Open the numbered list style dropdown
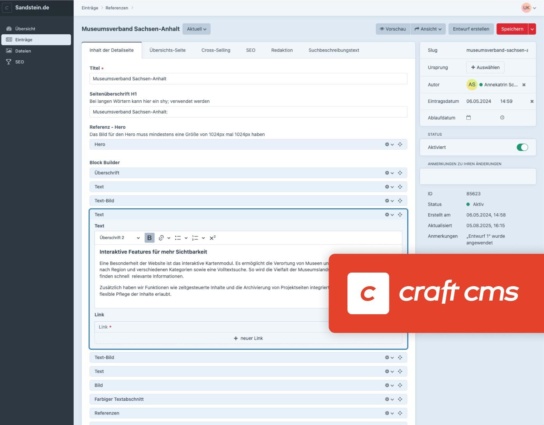Screen dimensions: 544x425 (x=203, y=238)
